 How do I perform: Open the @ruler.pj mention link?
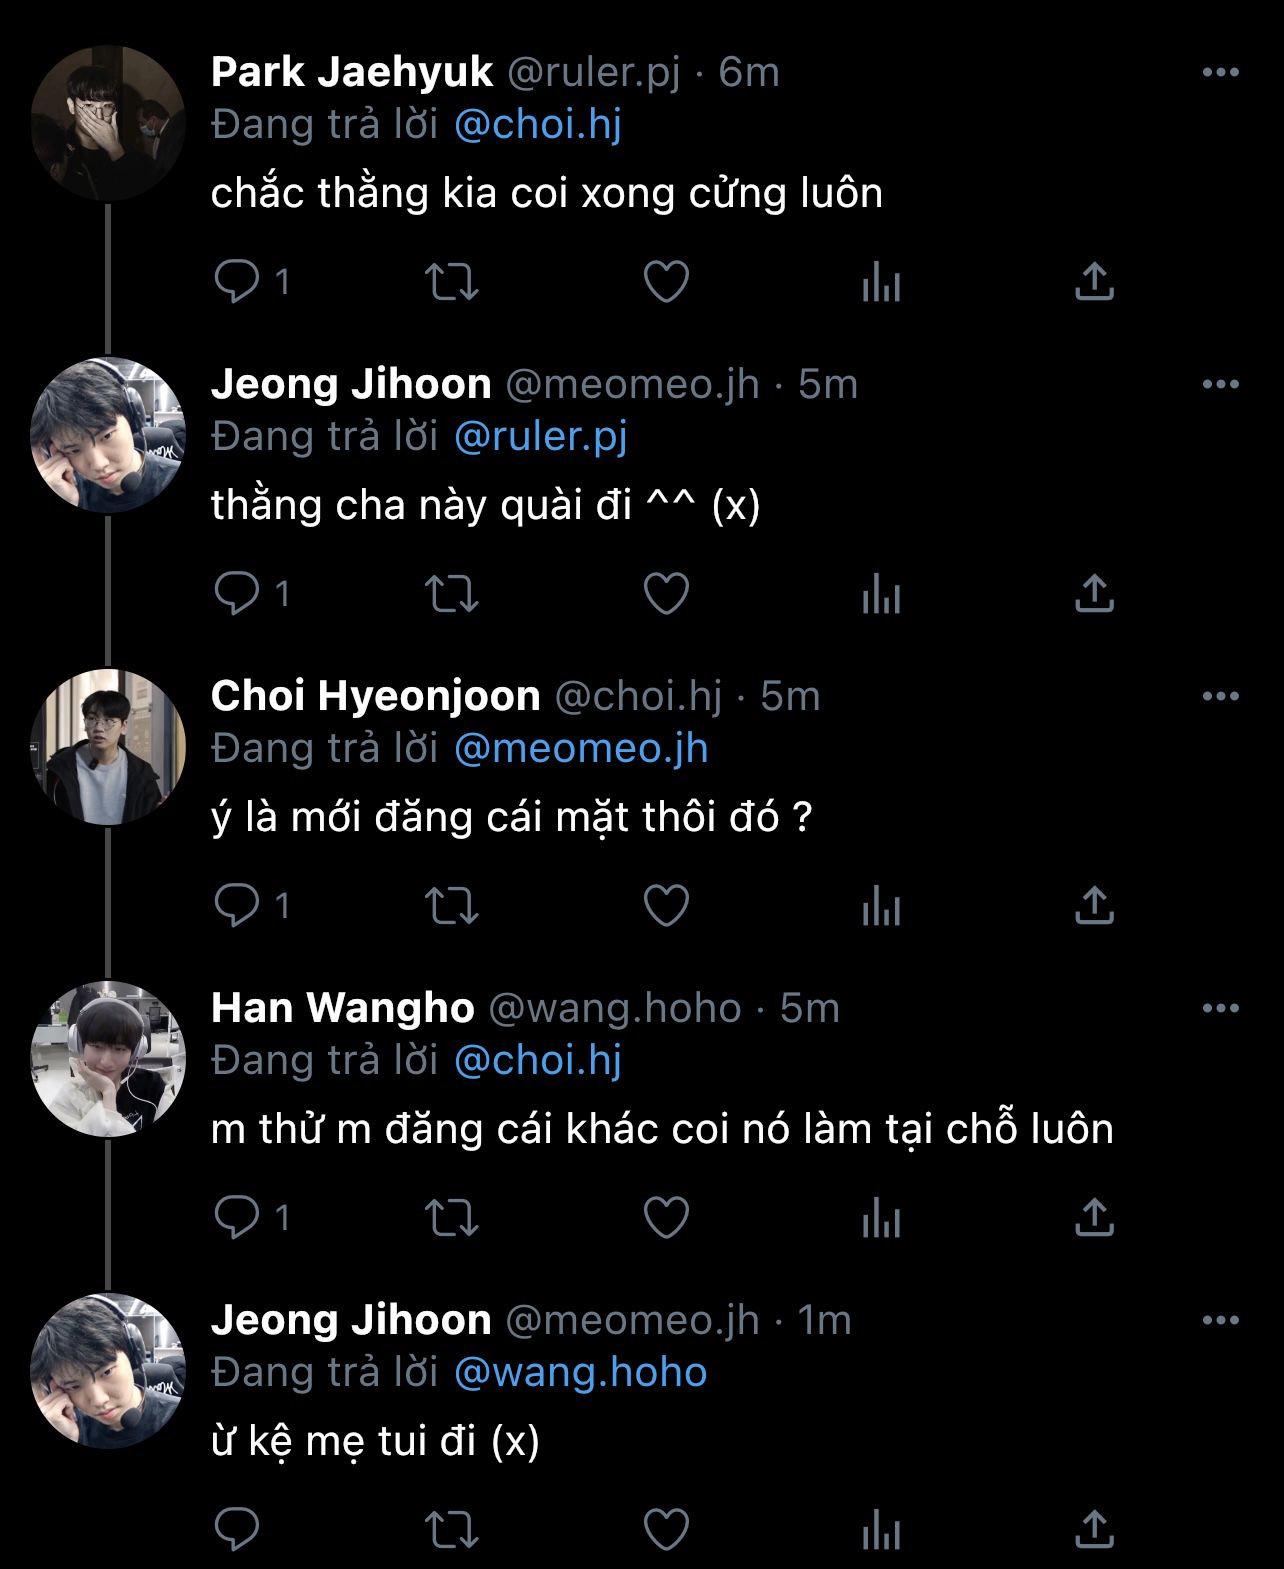point(540,436)
